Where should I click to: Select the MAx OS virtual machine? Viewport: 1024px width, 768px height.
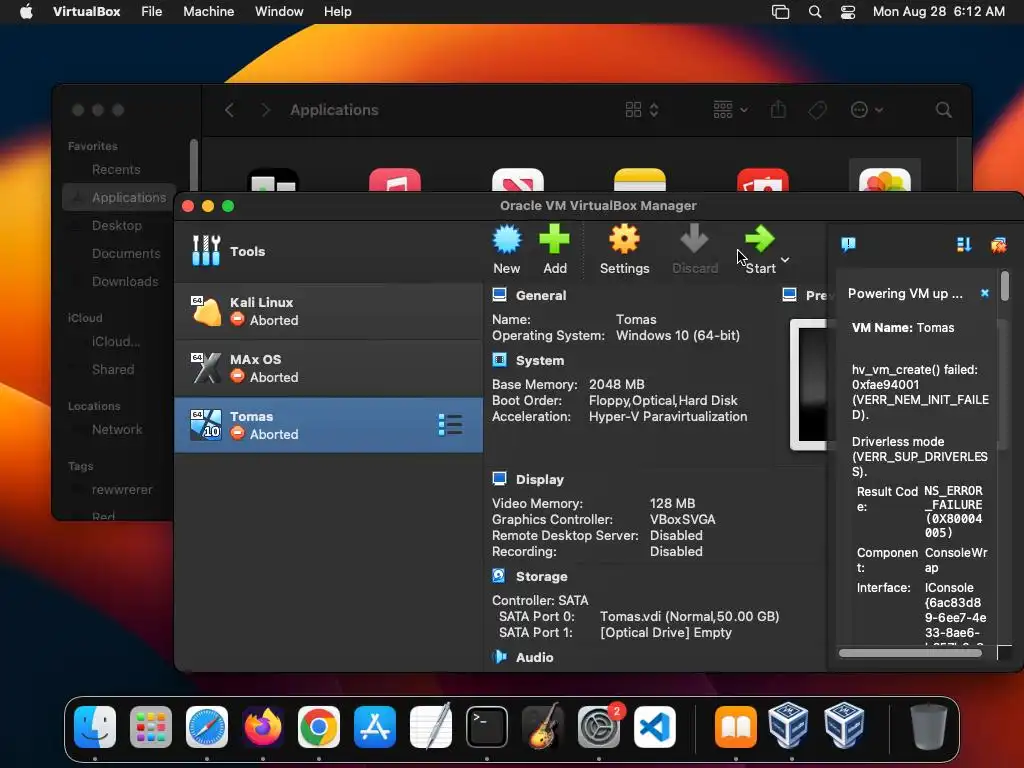point(328,368)
